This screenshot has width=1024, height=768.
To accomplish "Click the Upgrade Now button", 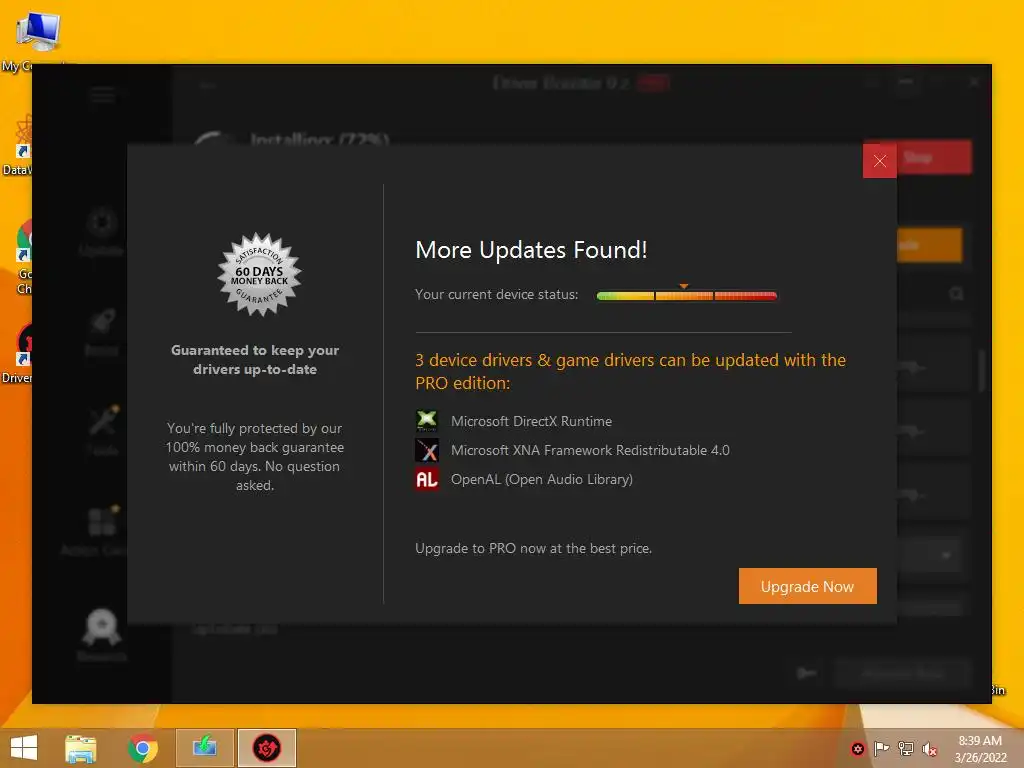I will [807, 586].
